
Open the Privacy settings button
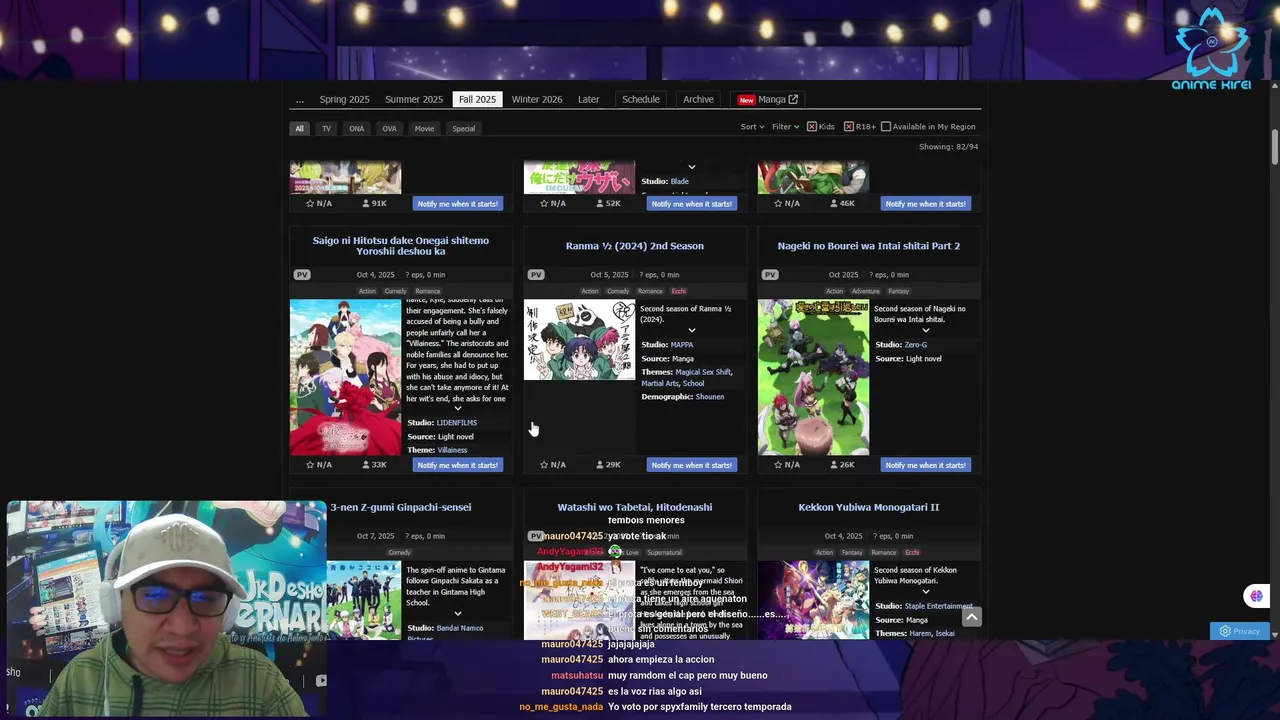click(1239, 631)
